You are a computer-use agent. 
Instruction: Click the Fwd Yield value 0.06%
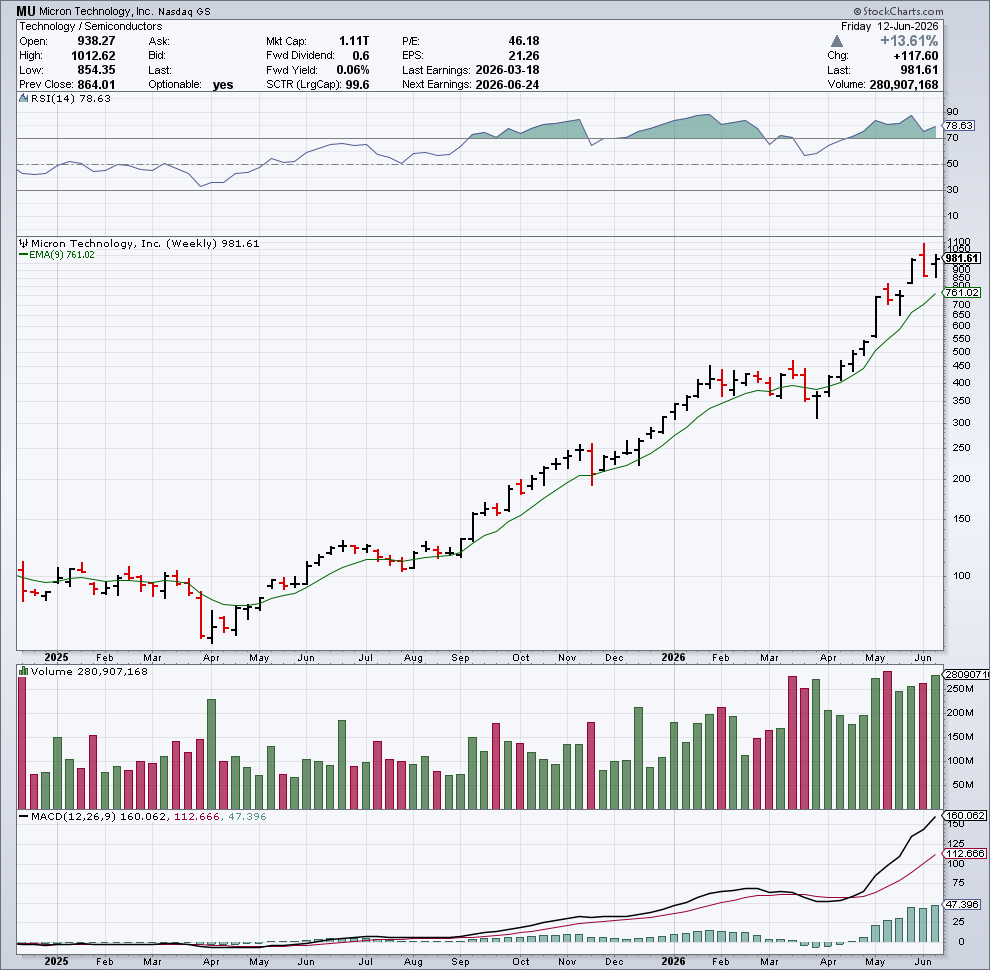352,70
